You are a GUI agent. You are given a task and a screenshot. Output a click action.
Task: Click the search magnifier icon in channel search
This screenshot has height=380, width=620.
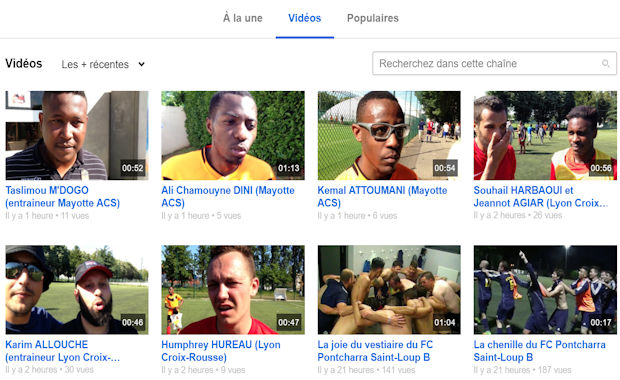(605, 63)
